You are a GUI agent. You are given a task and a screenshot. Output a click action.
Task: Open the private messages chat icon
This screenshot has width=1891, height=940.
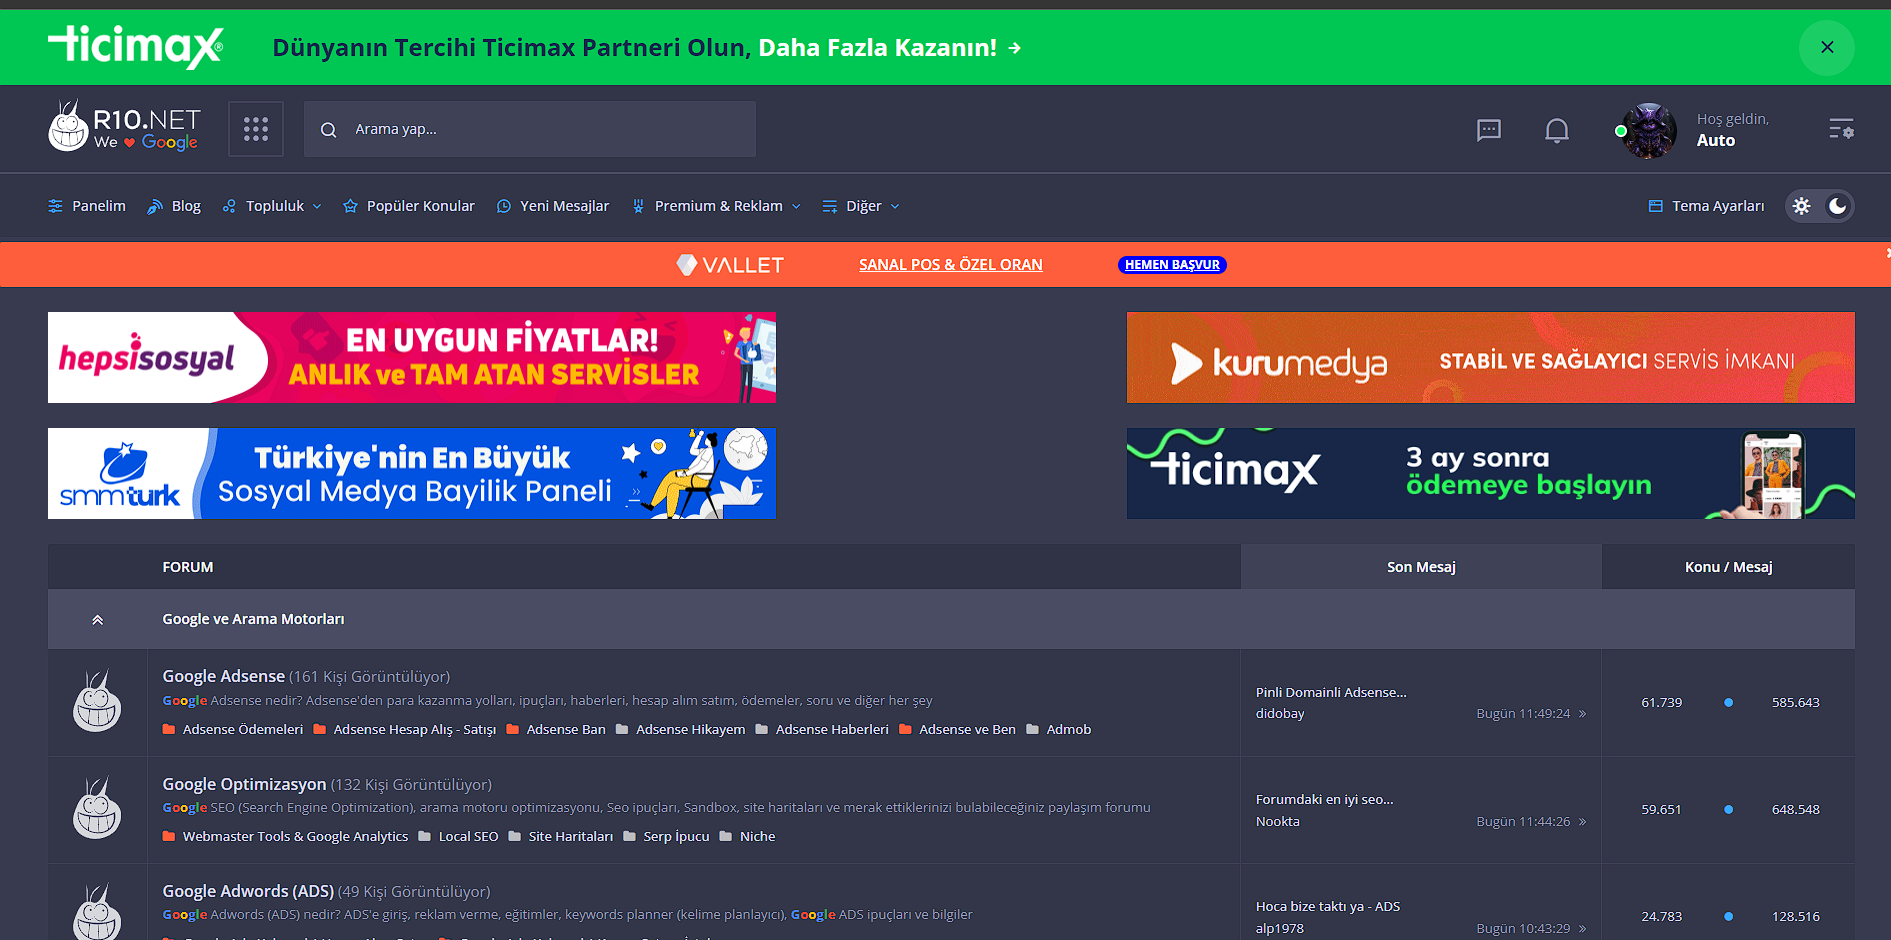pyautogui.click(x=1489, y=130)
